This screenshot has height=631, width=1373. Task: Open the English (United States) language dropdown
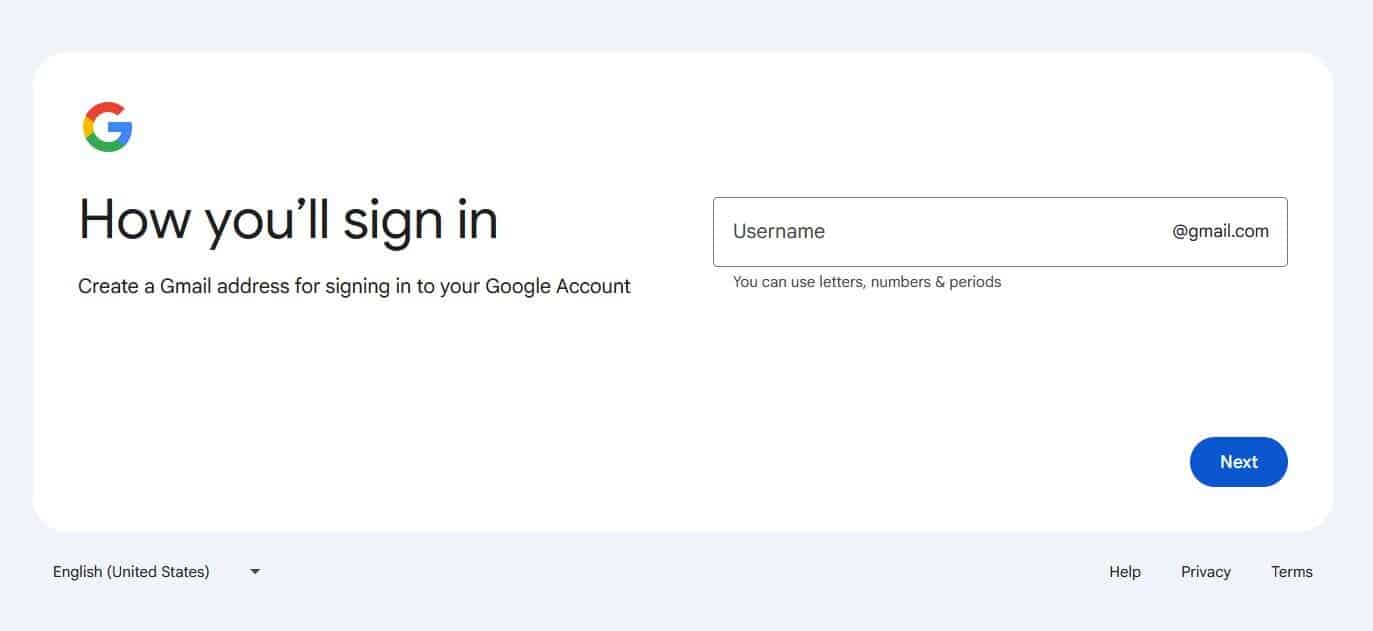pos(131,572)
